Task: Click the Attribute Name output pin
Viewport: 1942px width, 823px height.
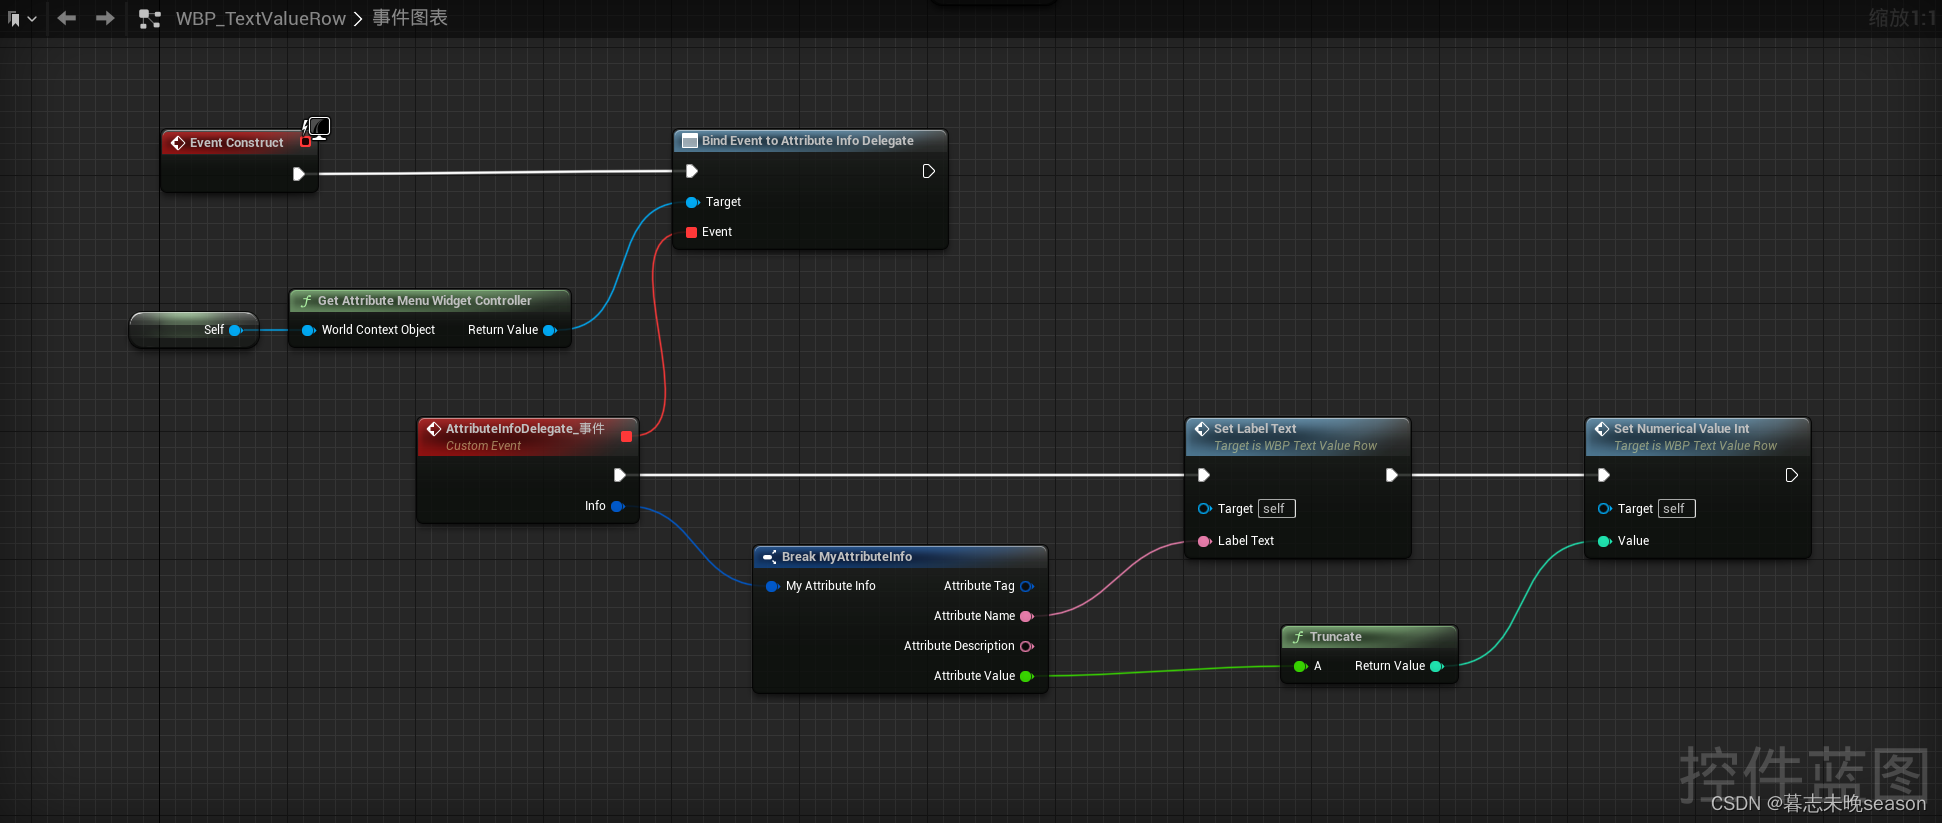Action: 1026,616
